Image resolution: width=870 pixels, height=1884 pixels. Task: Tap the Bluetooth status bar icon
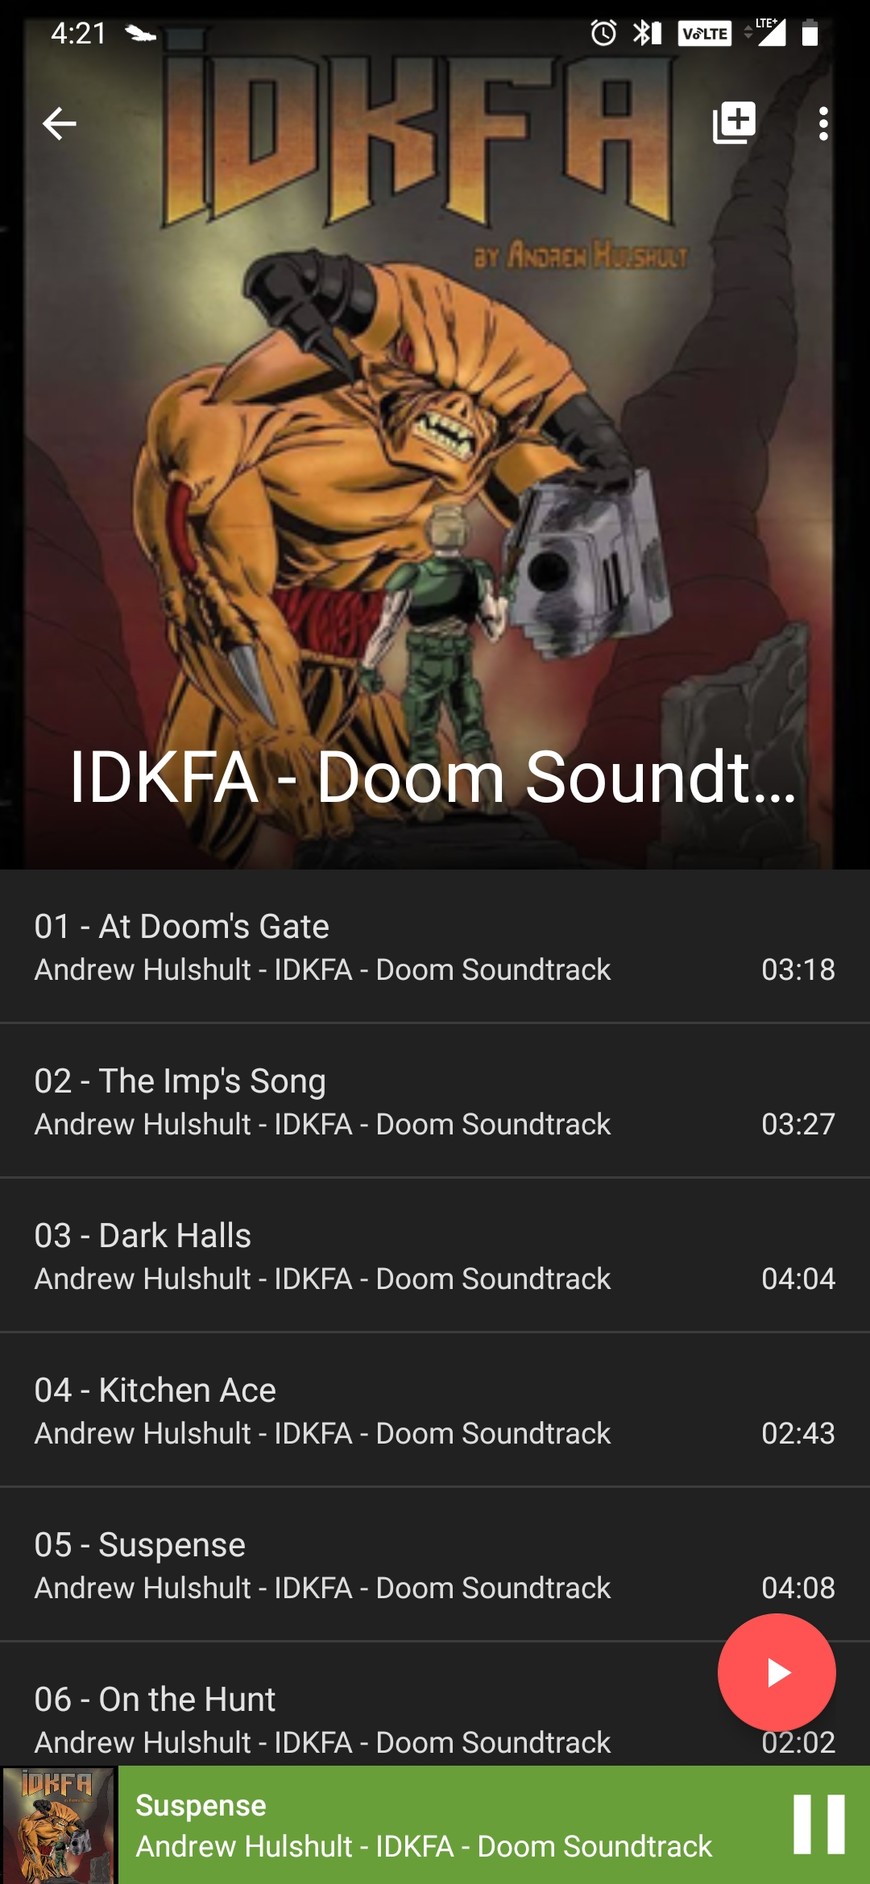[647, 33]
